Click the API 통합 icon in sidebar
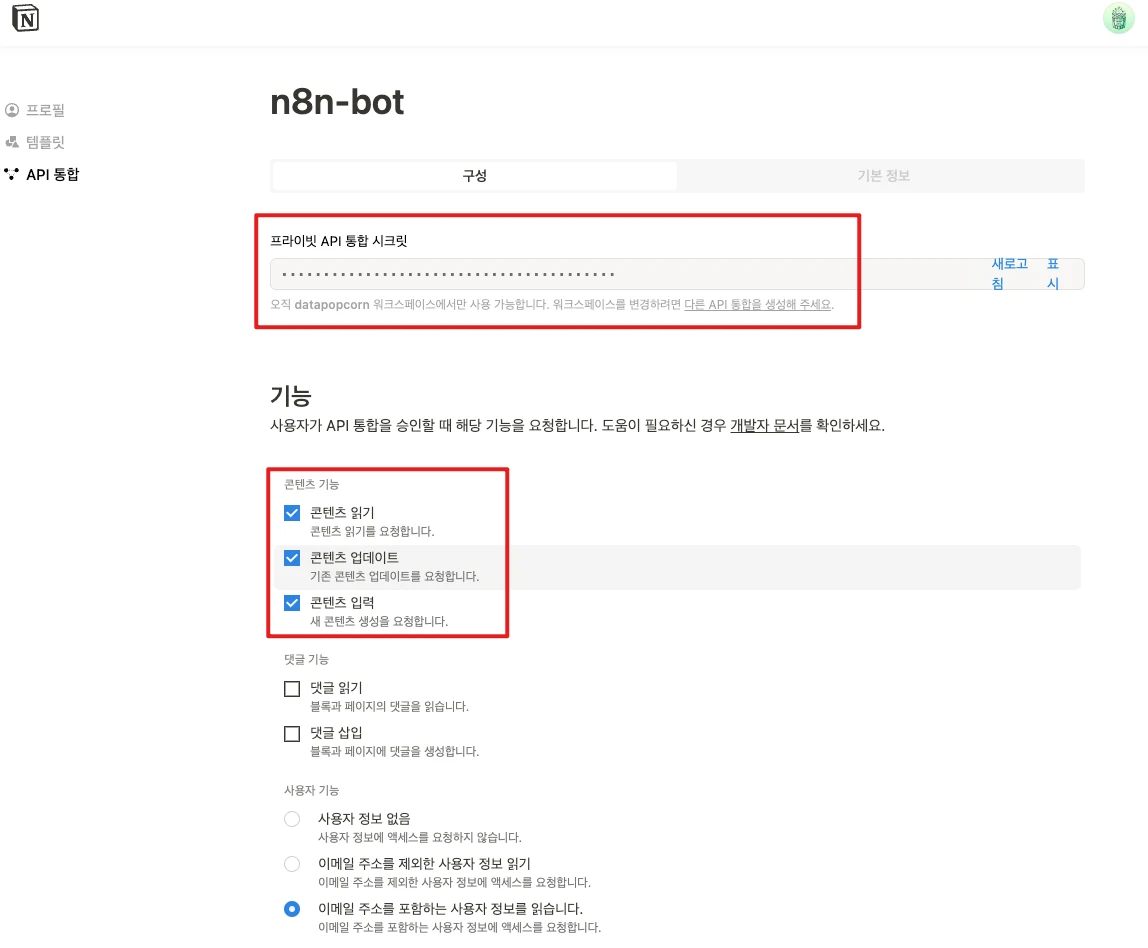The width and height of the screenshot is (1148, 948). tap(12, 174)
